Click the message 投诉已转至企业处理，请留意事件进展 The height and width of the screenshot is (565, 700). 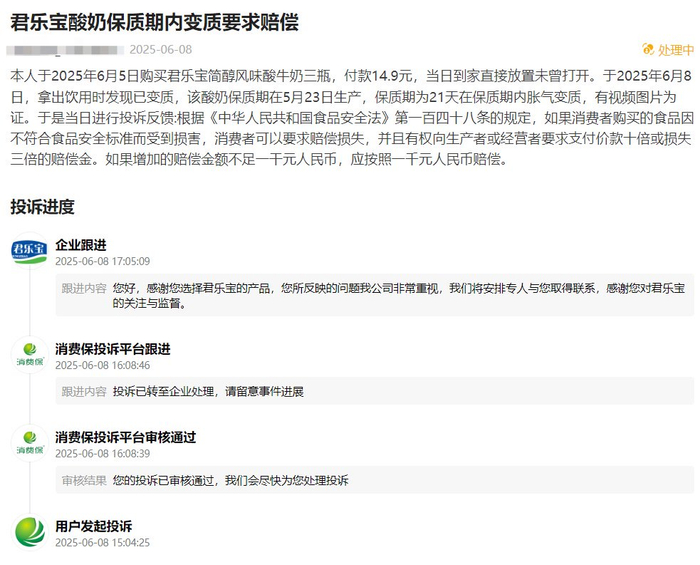click(208, 391)
